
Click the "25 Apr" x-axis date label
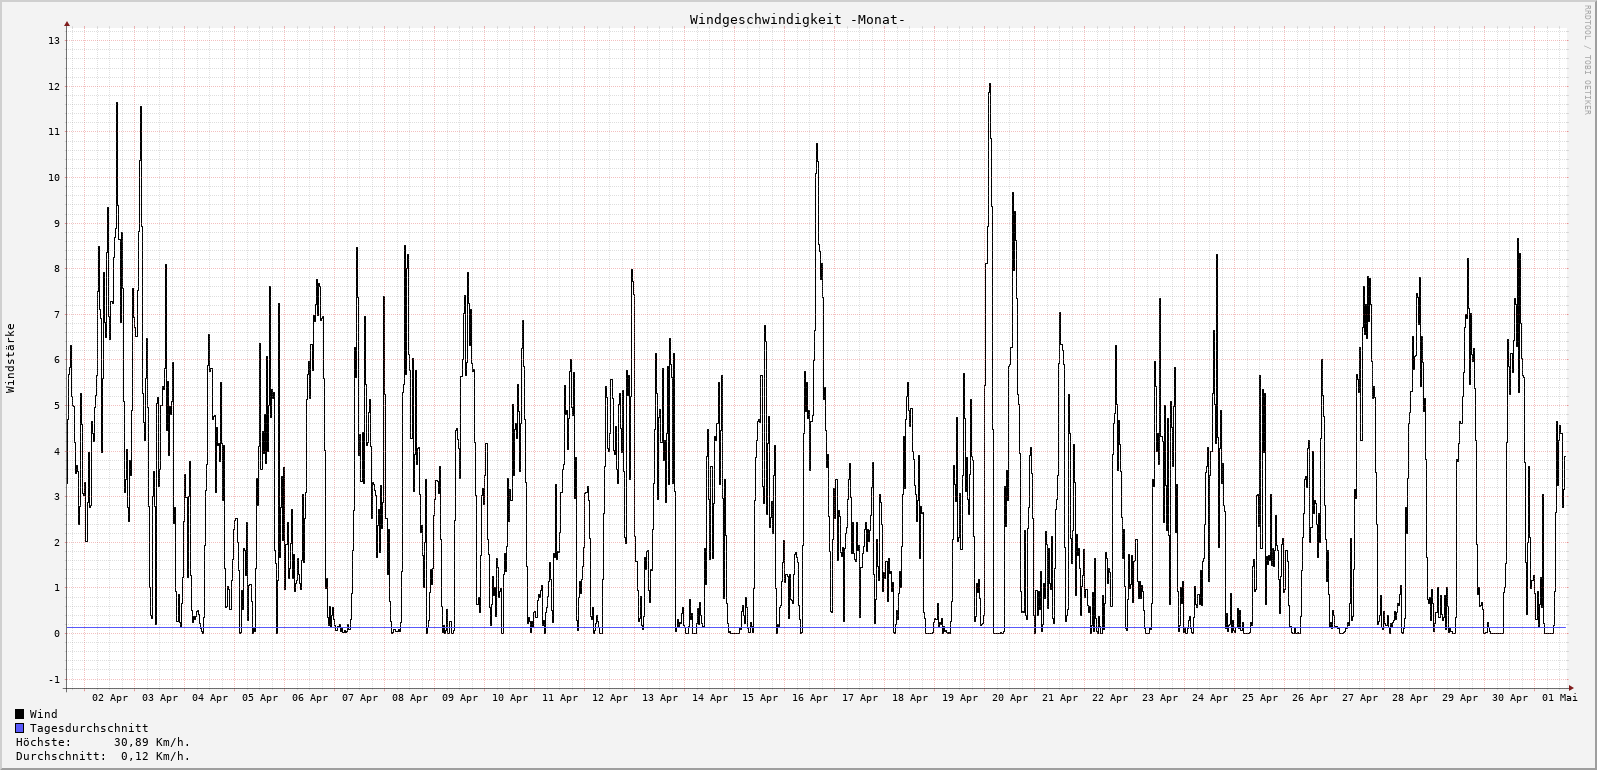(x=1260, y=698)
